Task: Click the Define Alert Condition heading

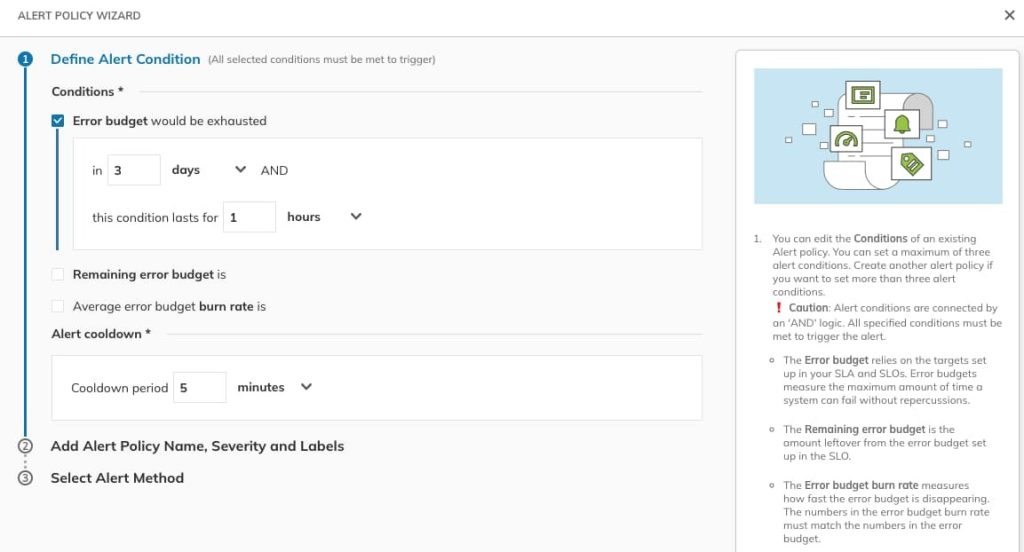Action: [125, 59]
